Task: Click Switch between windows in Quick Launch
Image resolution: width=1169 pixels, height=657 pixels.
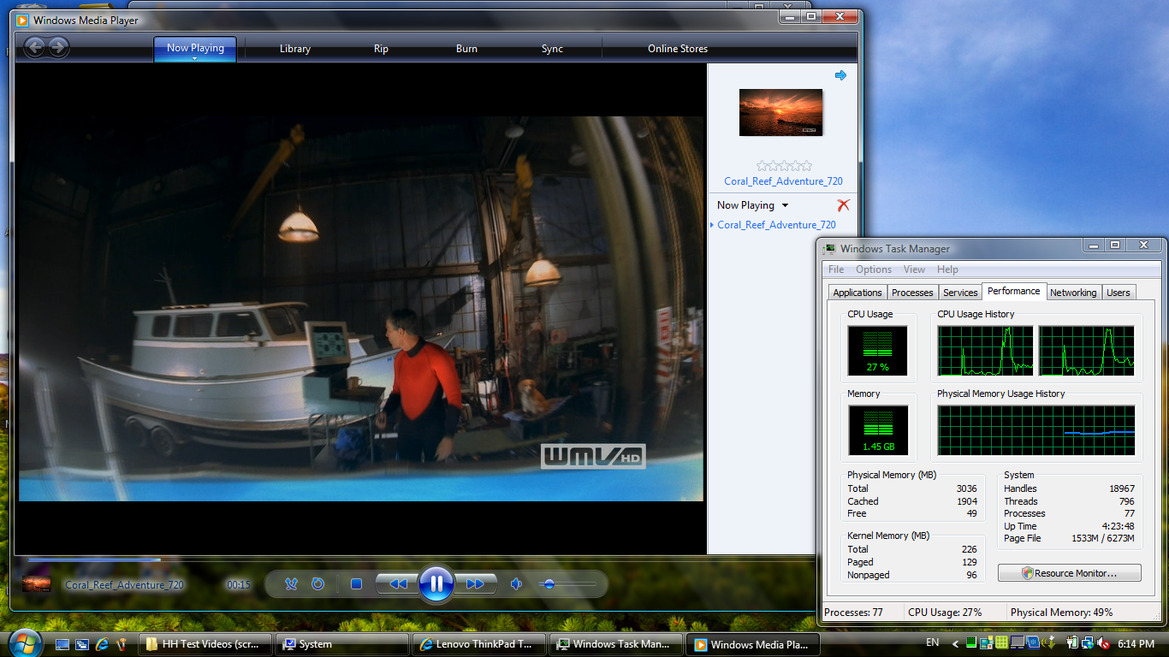Action: pyautogui.click(x=82, y=644)
